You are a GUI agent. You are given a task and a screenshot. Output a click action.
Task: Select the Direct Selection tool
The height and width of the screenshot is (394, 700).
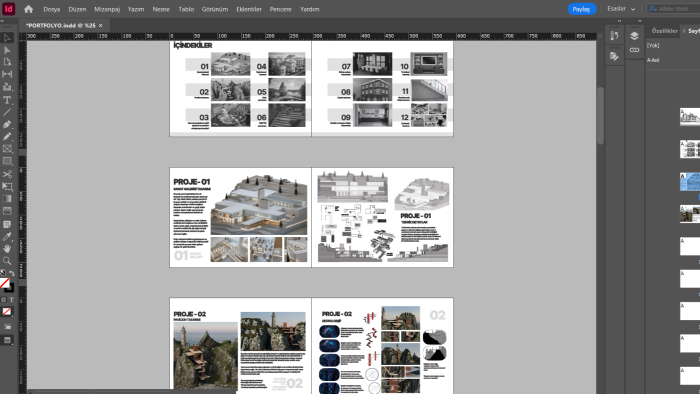point(7,50)
